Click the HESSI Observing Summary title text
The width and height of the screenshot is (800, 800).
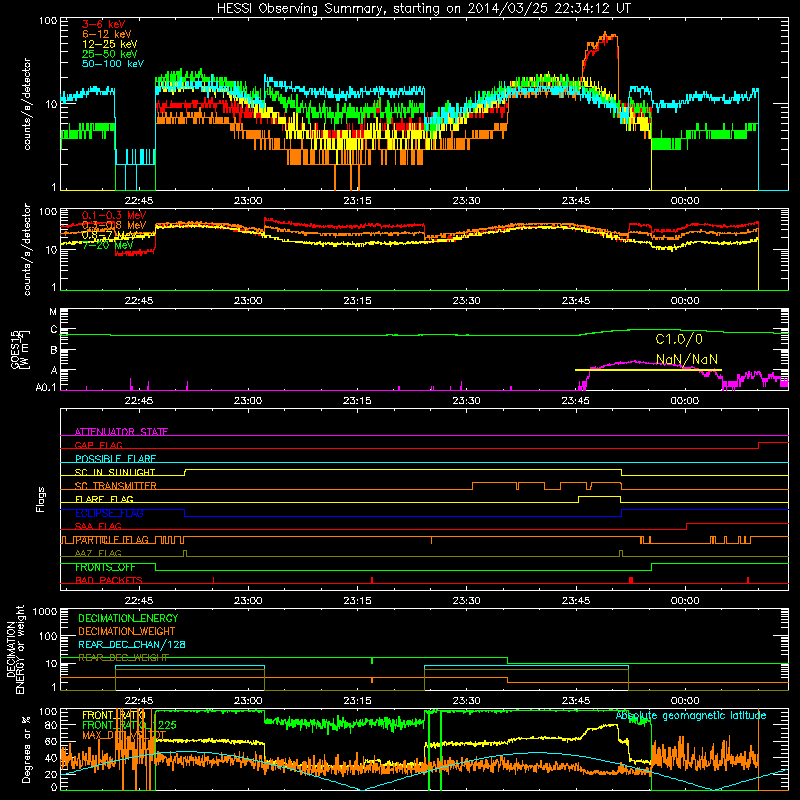(423, 9)
